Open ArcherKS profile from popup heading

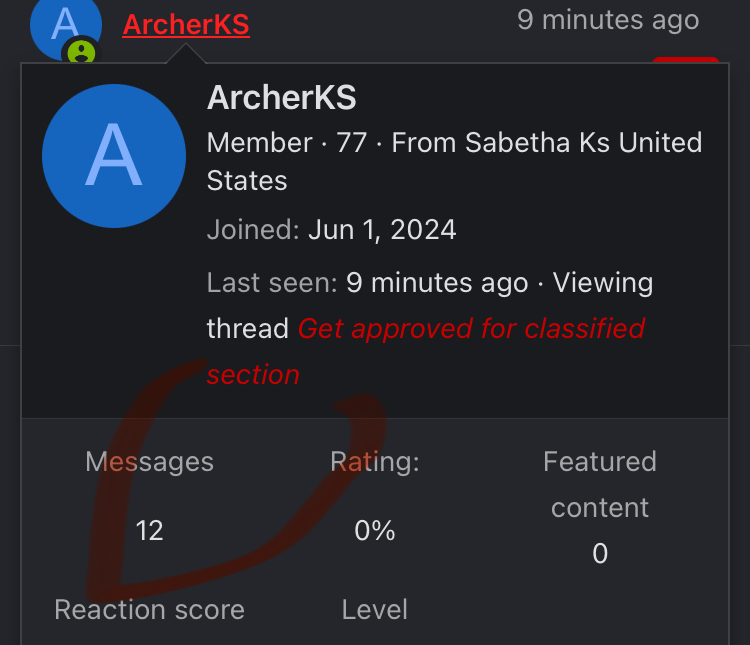(x=282, y=98)
